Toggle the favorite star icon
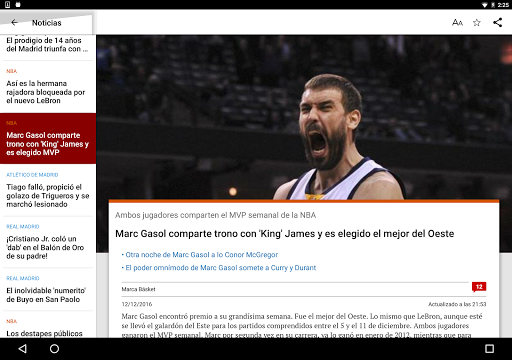The height and width of the screenshot is (360, 512). (477, 23)
